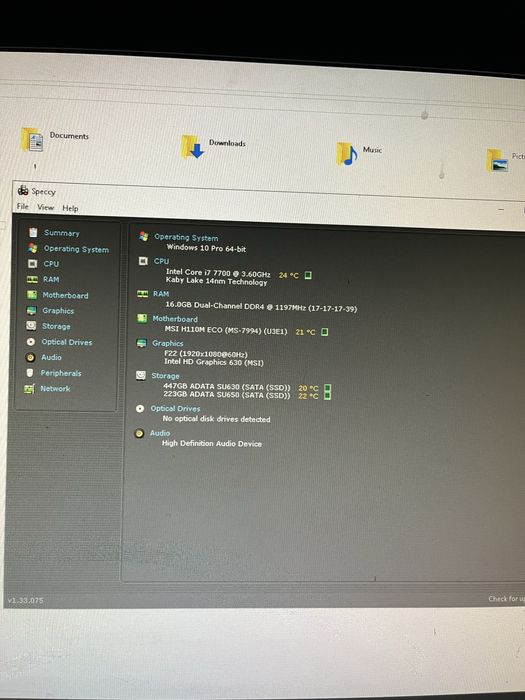
Task: Click the Intel HD Graphics 630 text
Action: [x=213, y=362]
